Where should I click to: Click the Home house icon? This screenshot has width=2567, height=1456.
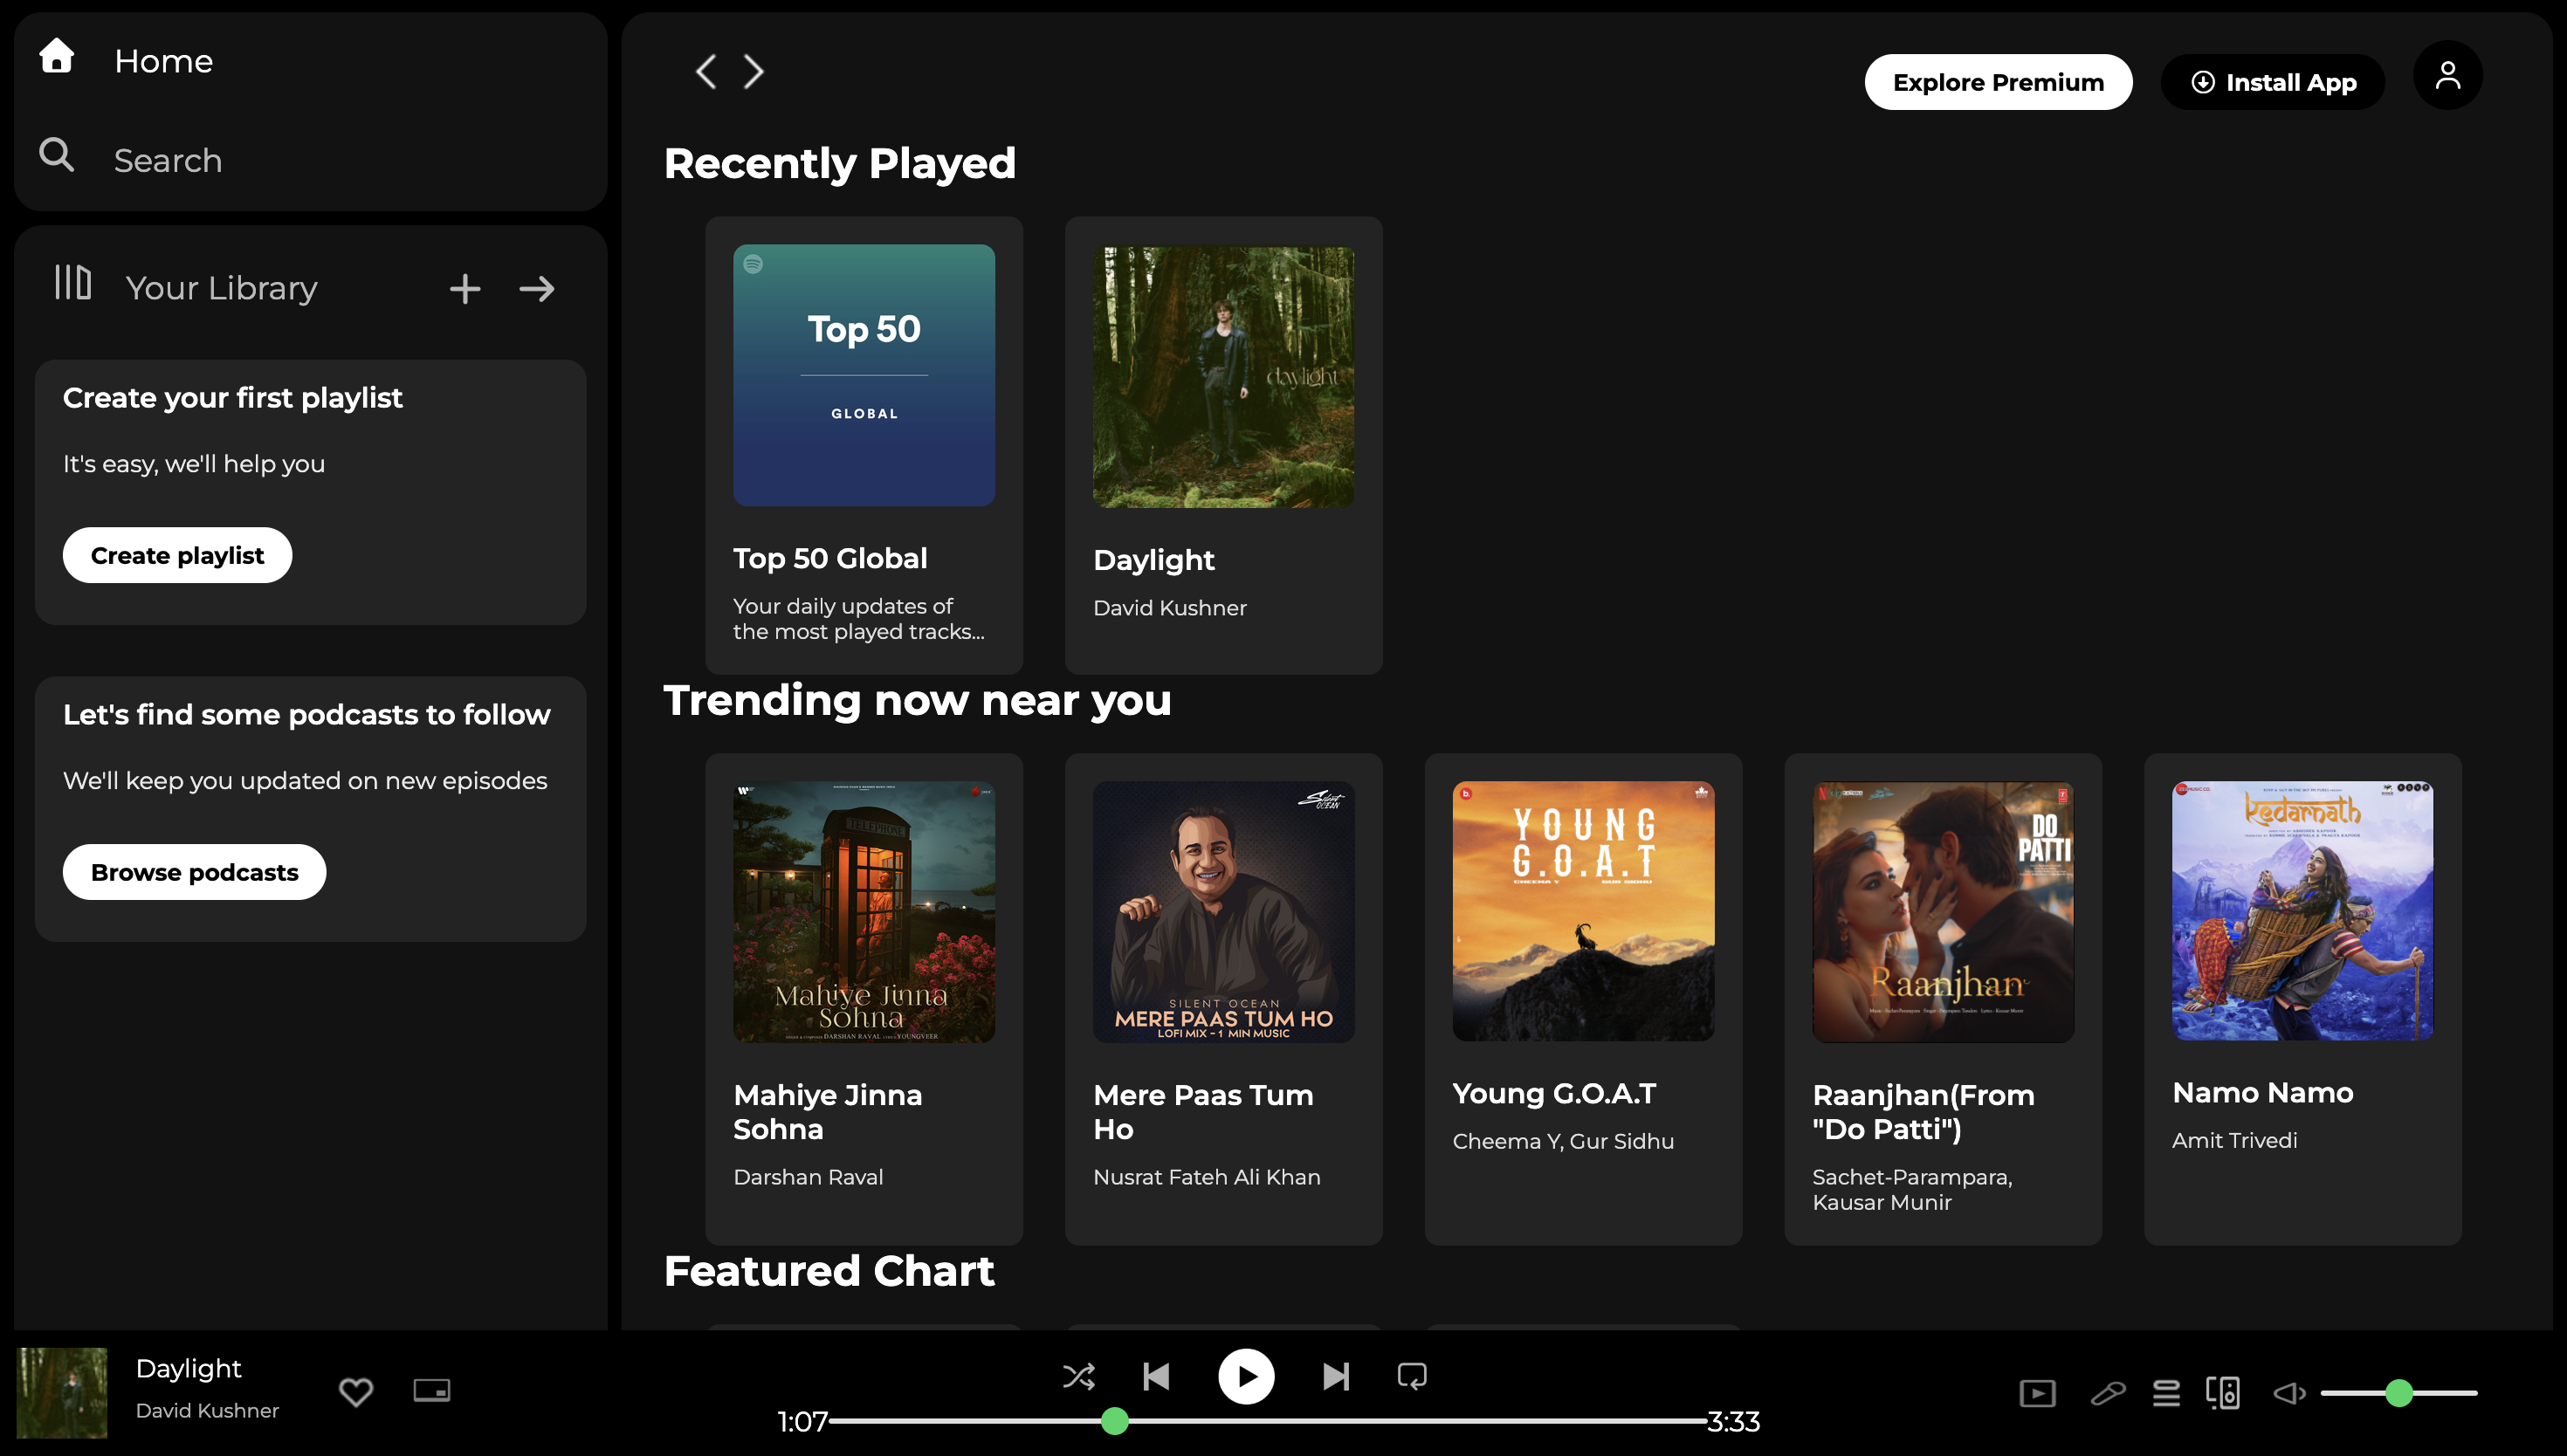pos(57,56)
